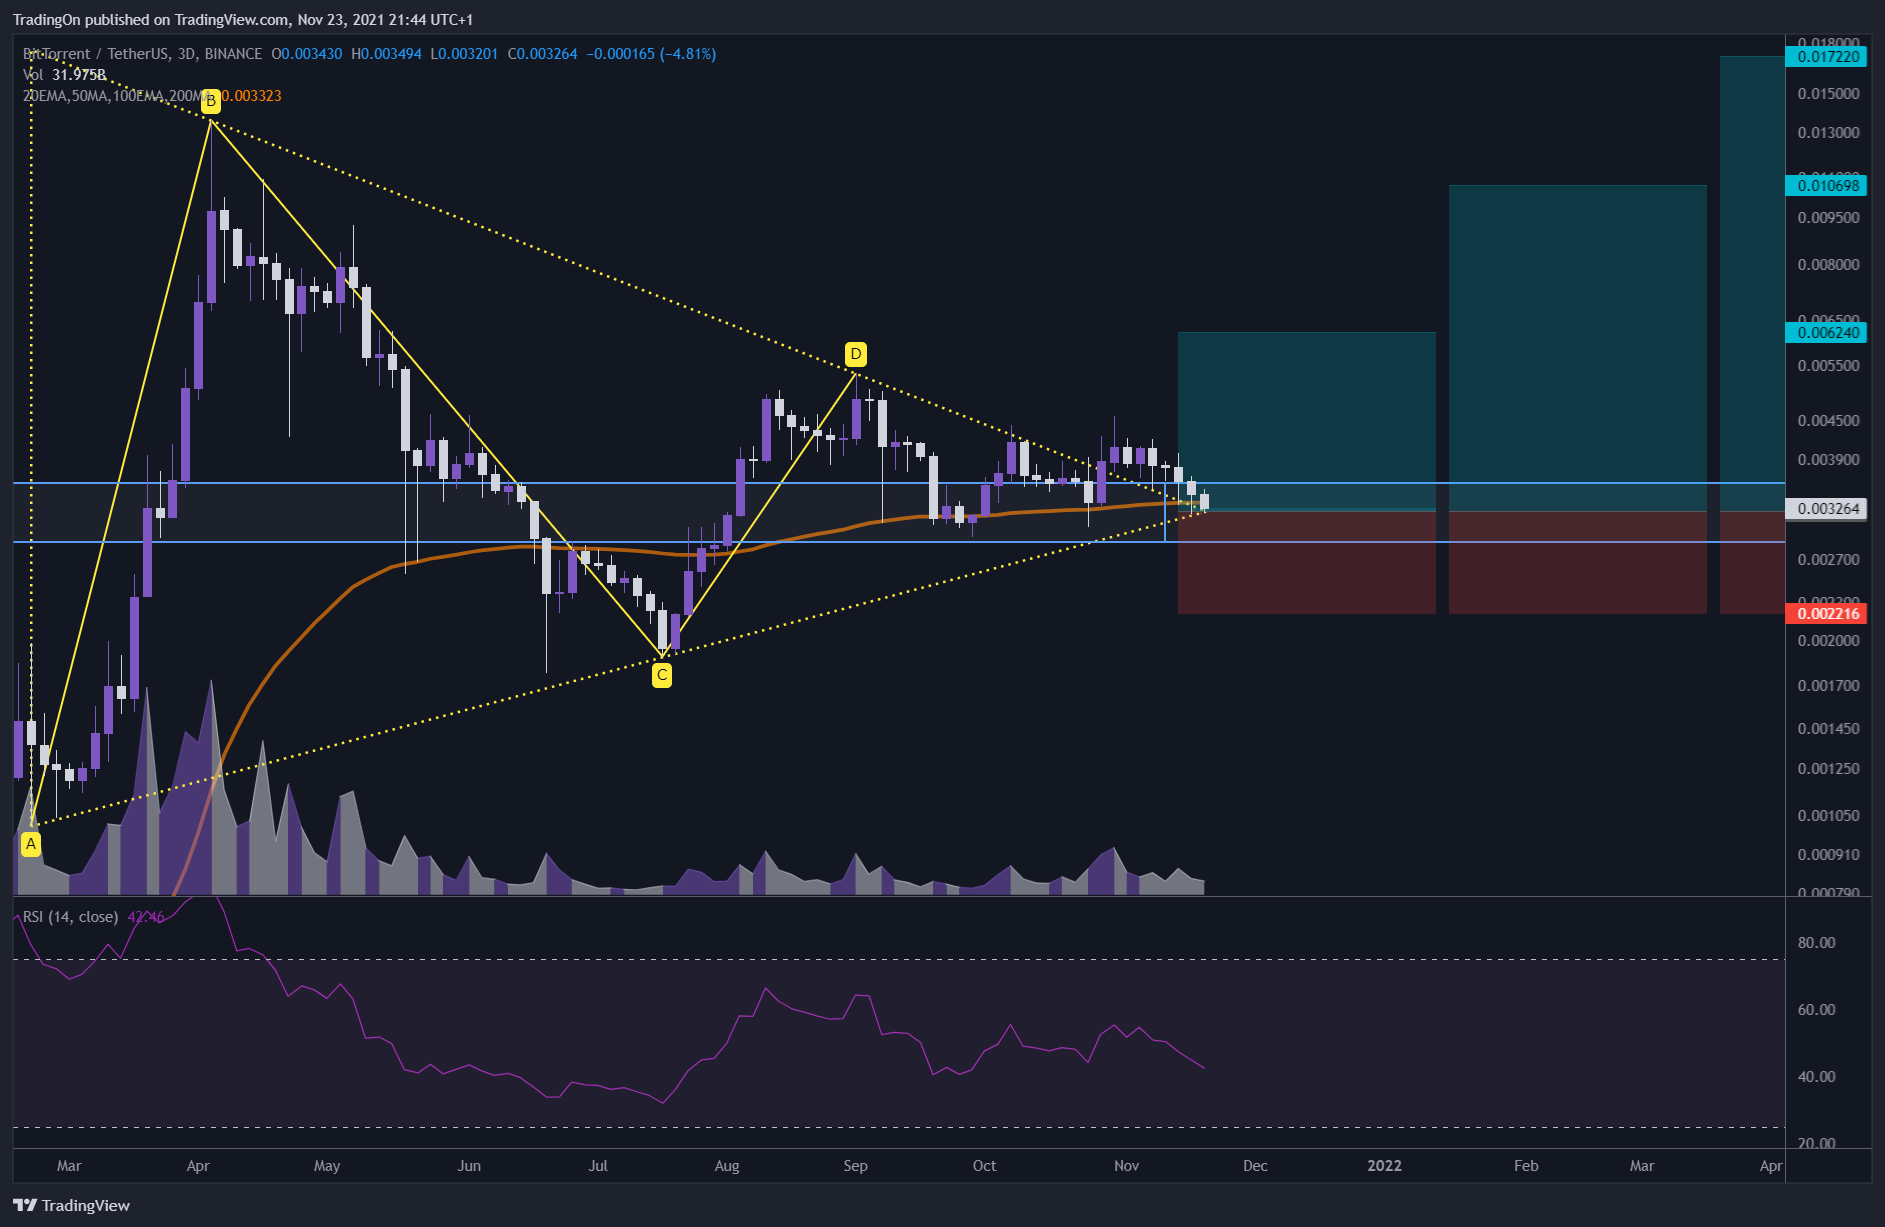Click the May label on time axis
The height and width of the screenshot is (1227, 1885).
tap(327, 1165)
